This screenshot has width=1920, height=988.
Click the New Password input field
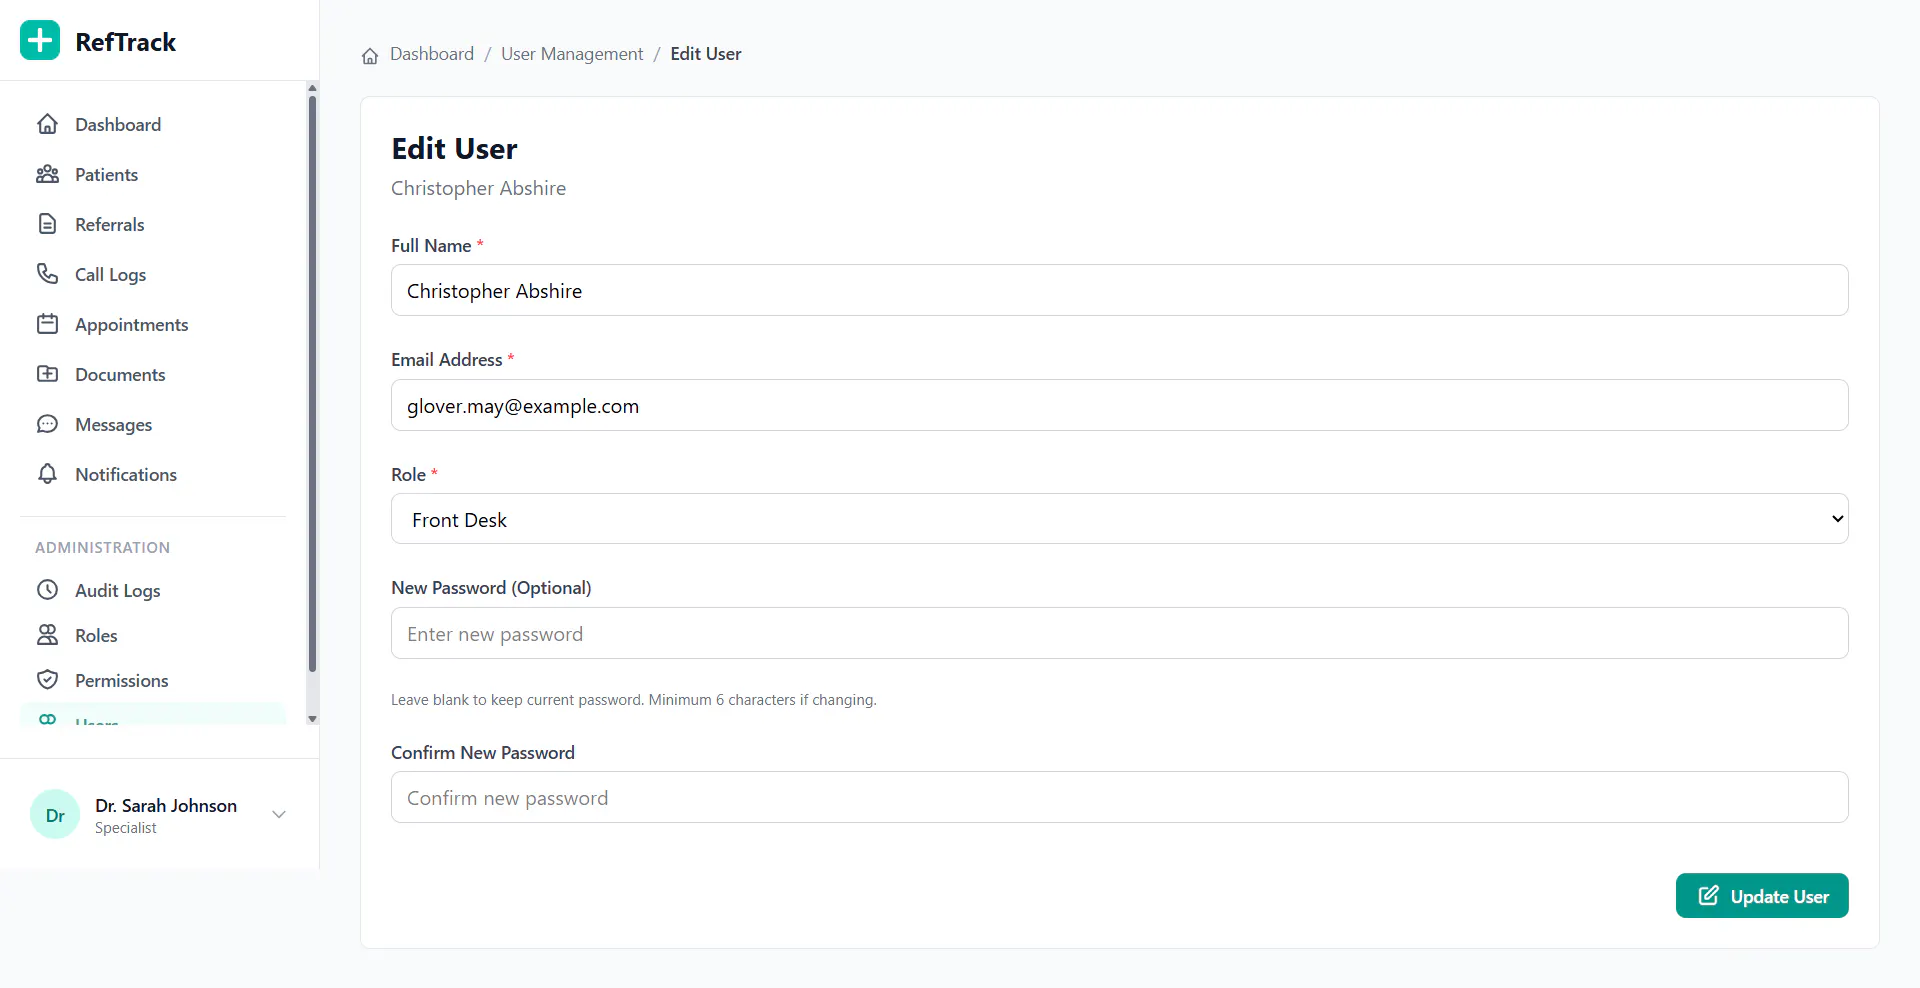tap(1119, 633)
